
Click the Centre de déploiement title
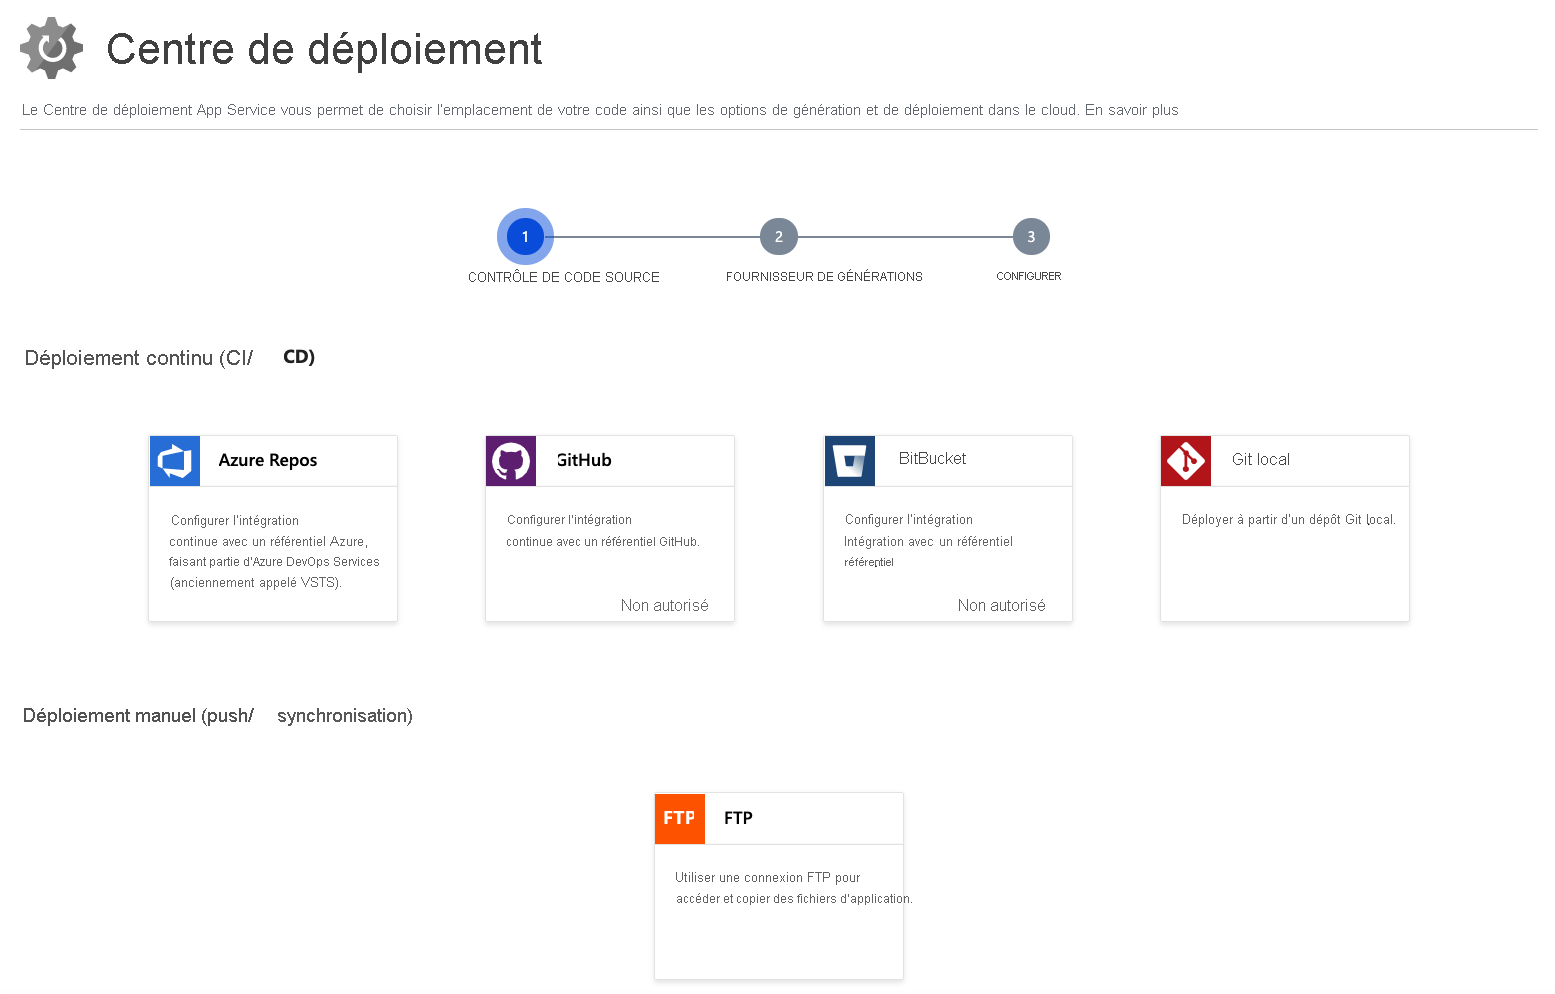pos(324,49)
